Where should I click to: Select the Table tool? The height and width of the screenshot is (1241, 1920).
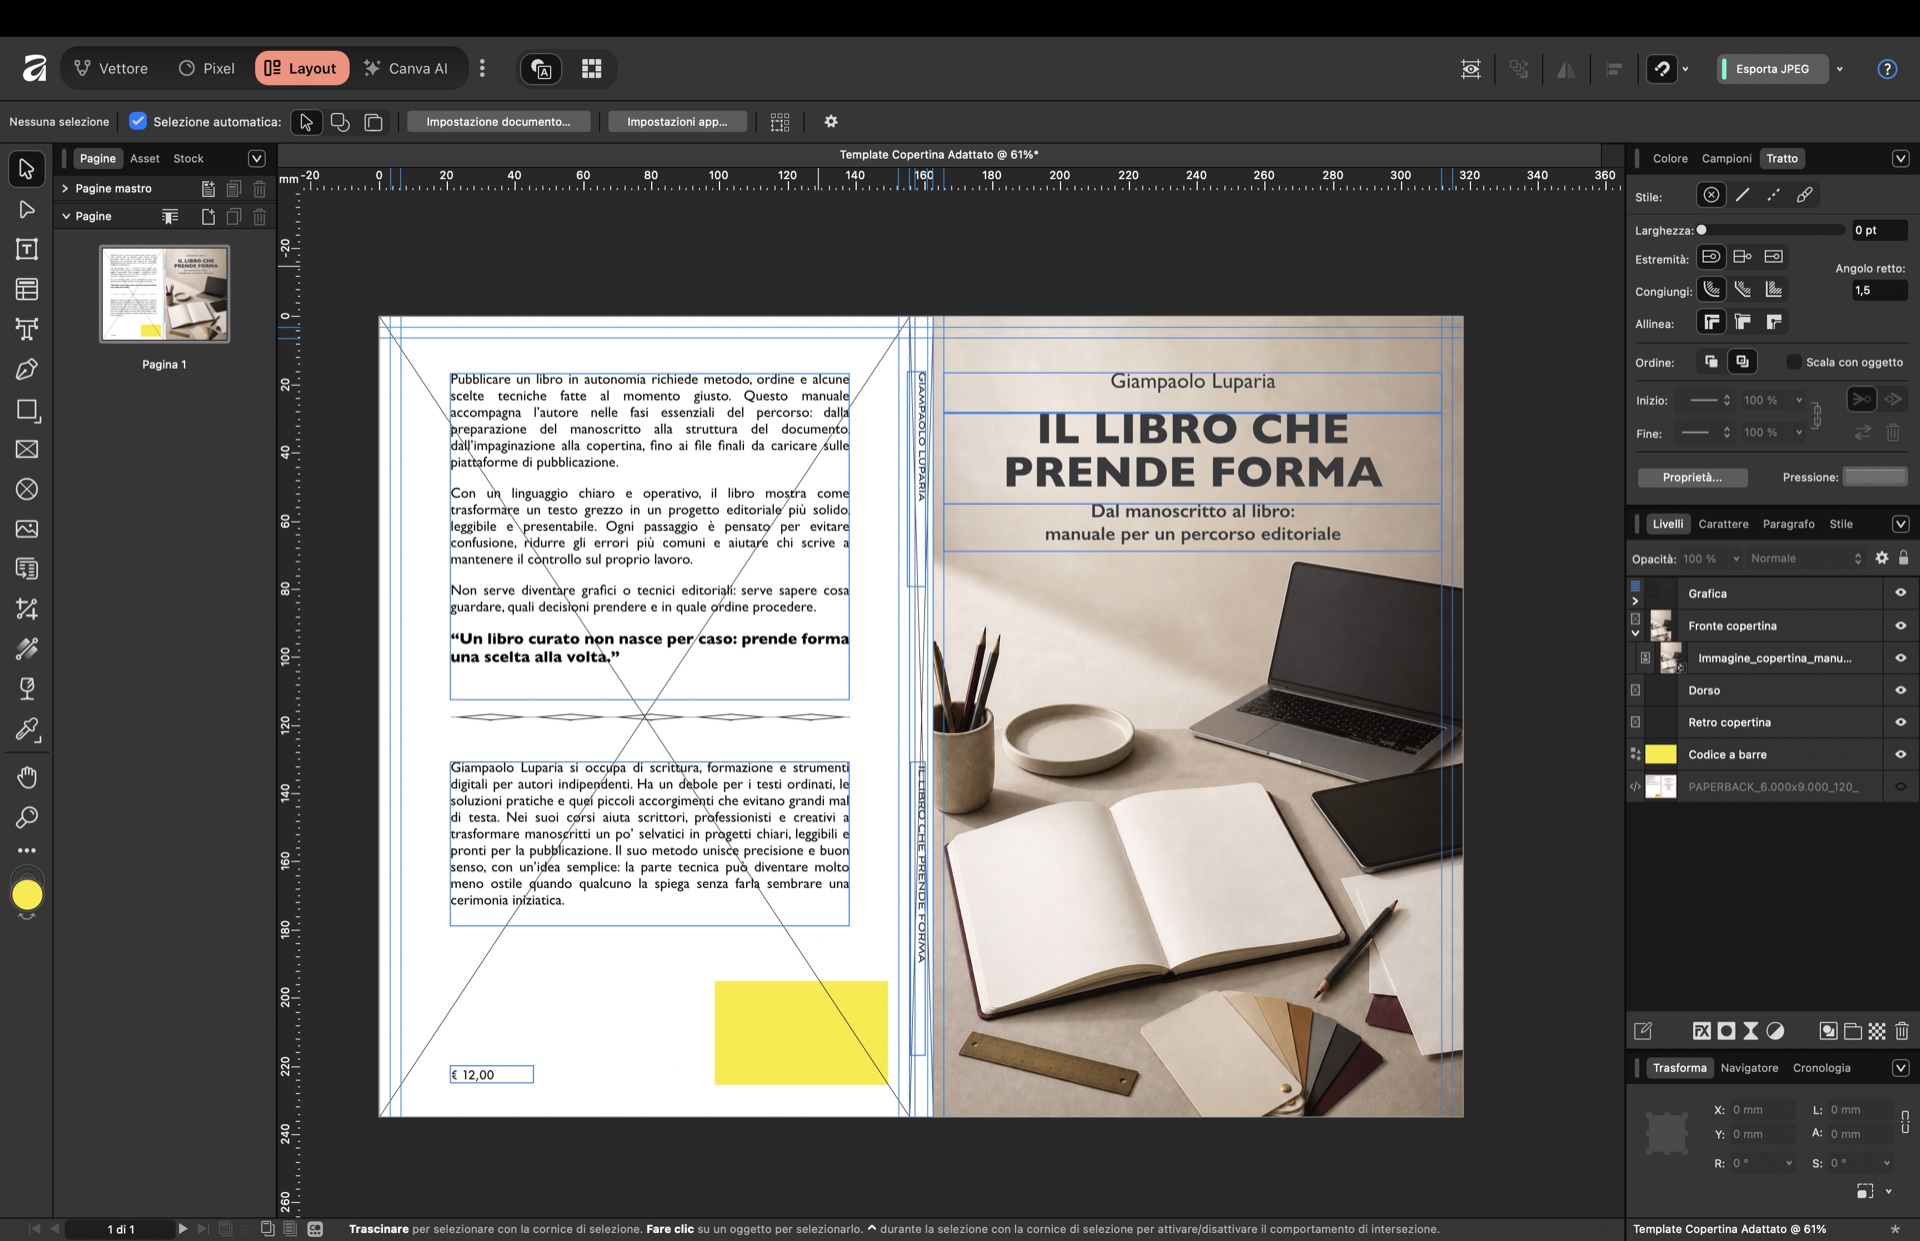coord(27,289)
